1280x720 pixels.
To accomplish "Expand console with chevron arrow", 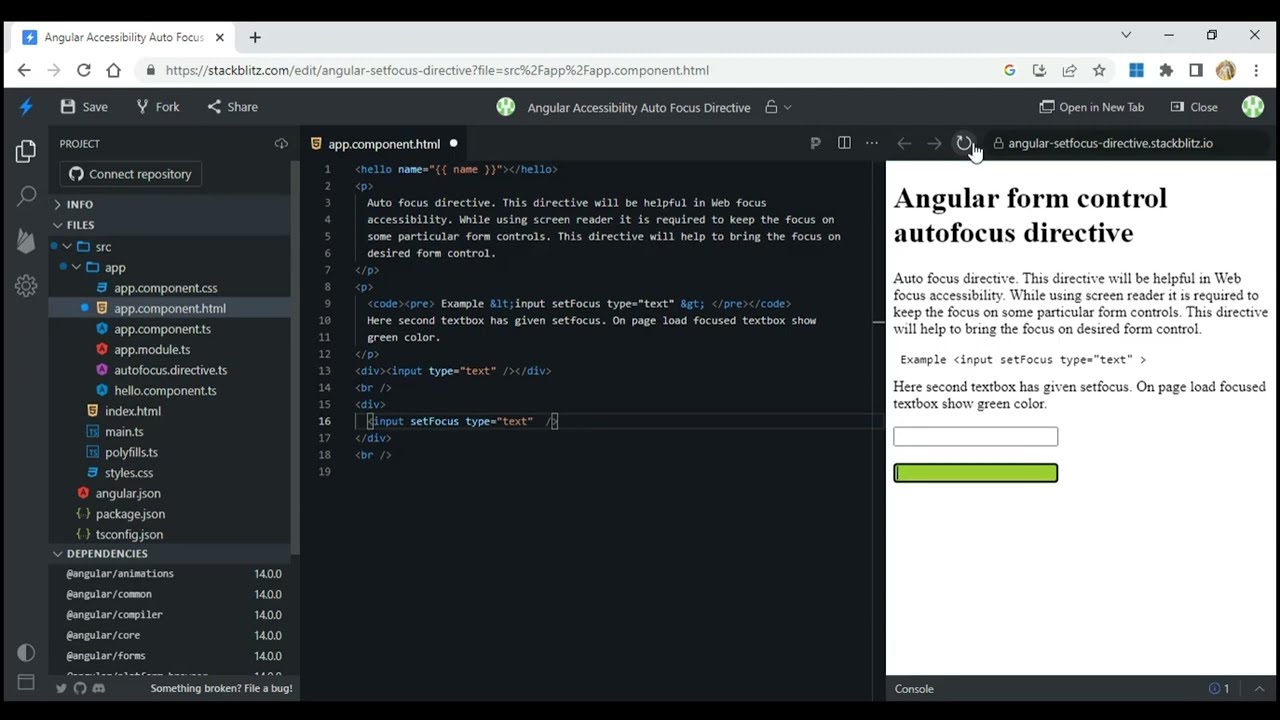I will [x=1259, y=689].
